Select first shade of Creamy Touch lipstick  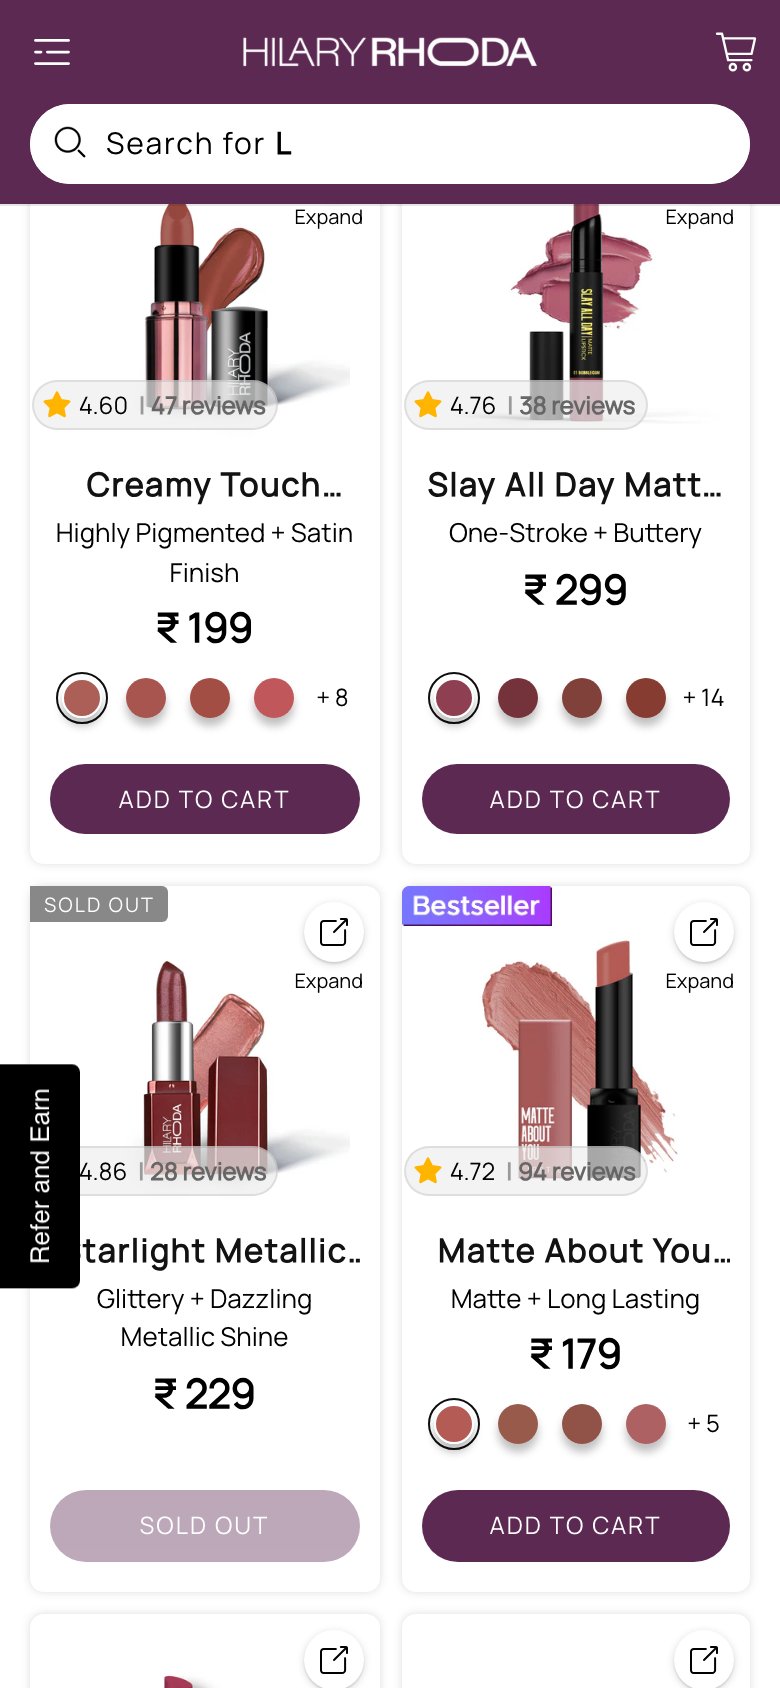(82, 698)
